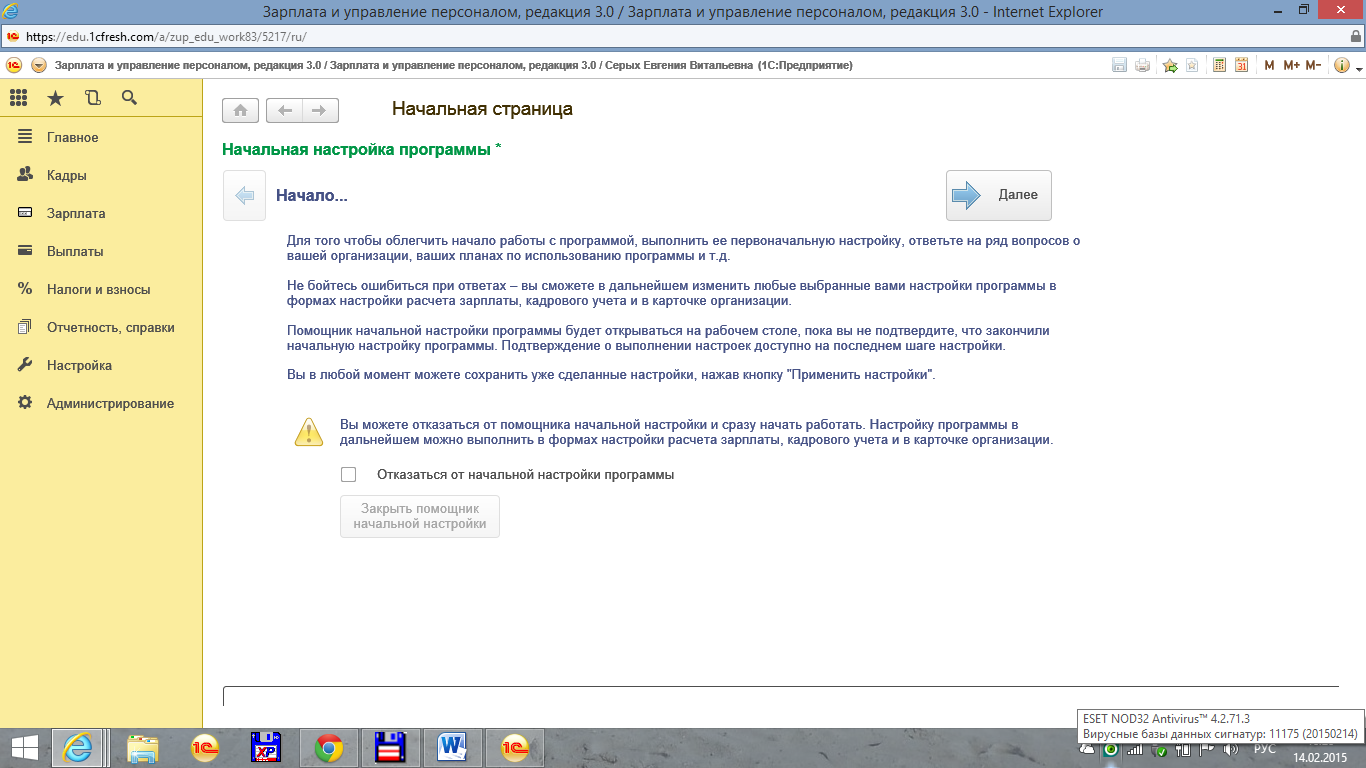
Task: Open the calendar toolbar icon
Action: click(x=1241, y=65)
